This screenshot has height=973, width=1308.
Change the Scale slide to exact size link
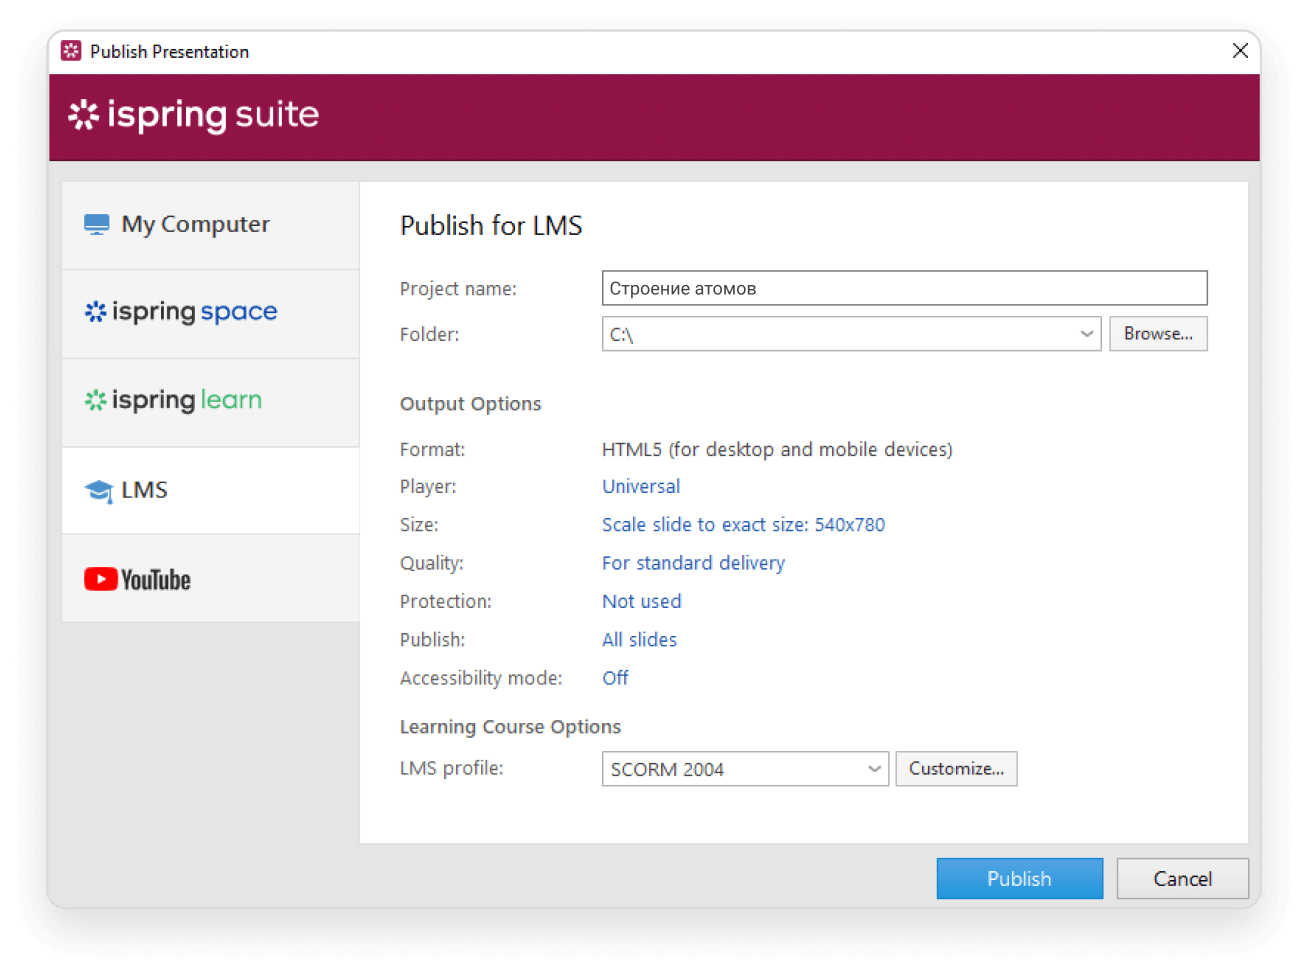click(743, 525)
